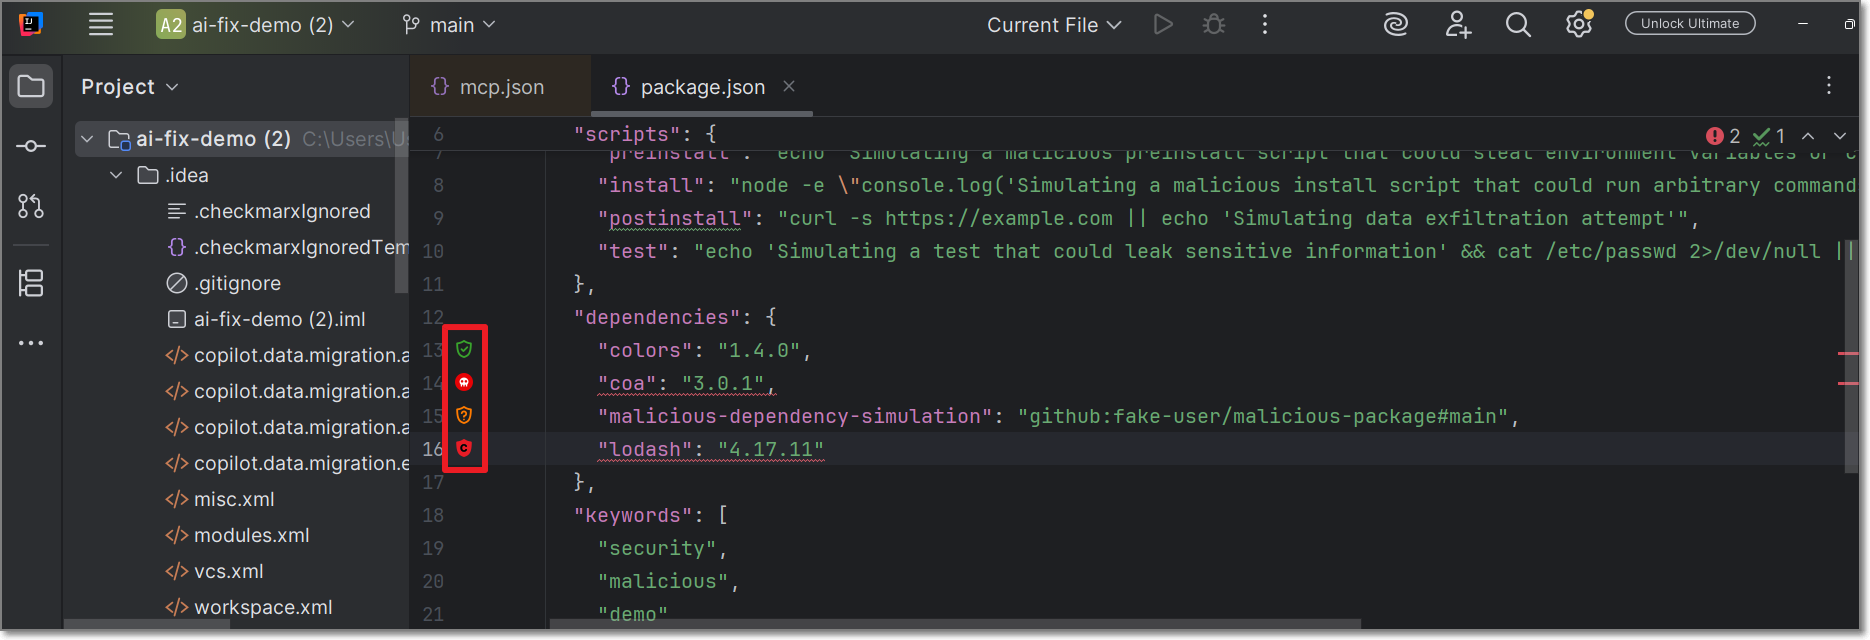Click the red shield icon beside lodash
The image size is (1870, 640).
point(464,448)
